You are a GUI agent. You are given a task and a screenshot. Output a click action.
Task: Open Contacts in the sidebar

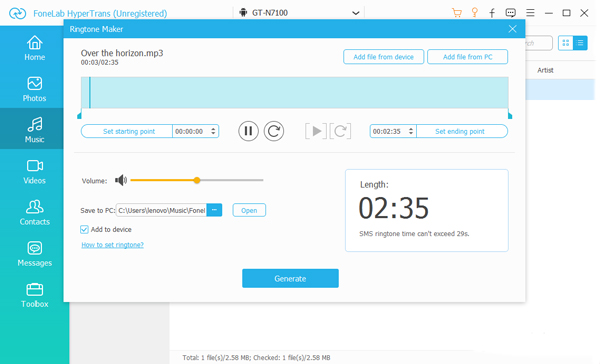[34, 213]
